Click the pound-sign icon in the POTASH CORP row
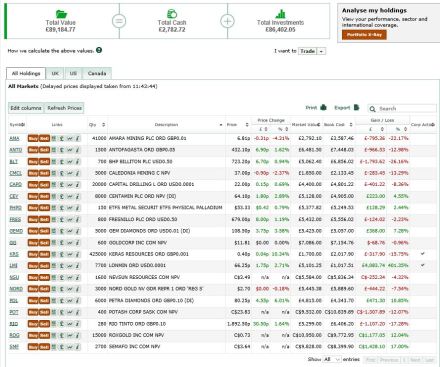 (x=62, y=312)
